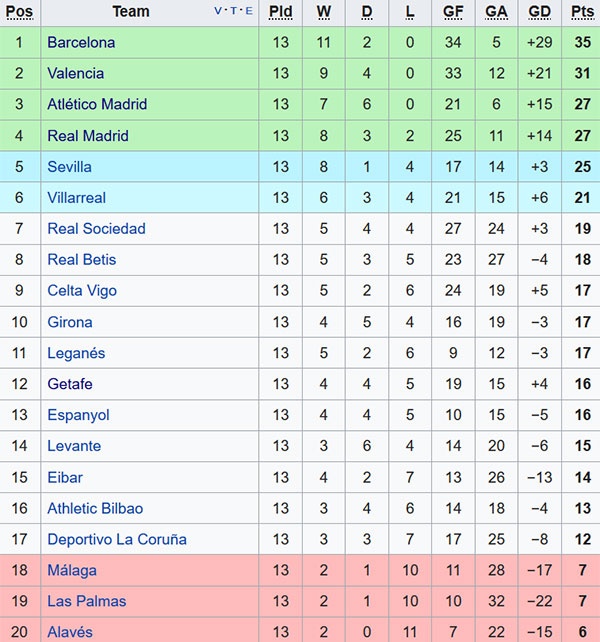This screenshot has width=600, height=642.
Task: Click the Sevilla team link
Action: (69, 167)
